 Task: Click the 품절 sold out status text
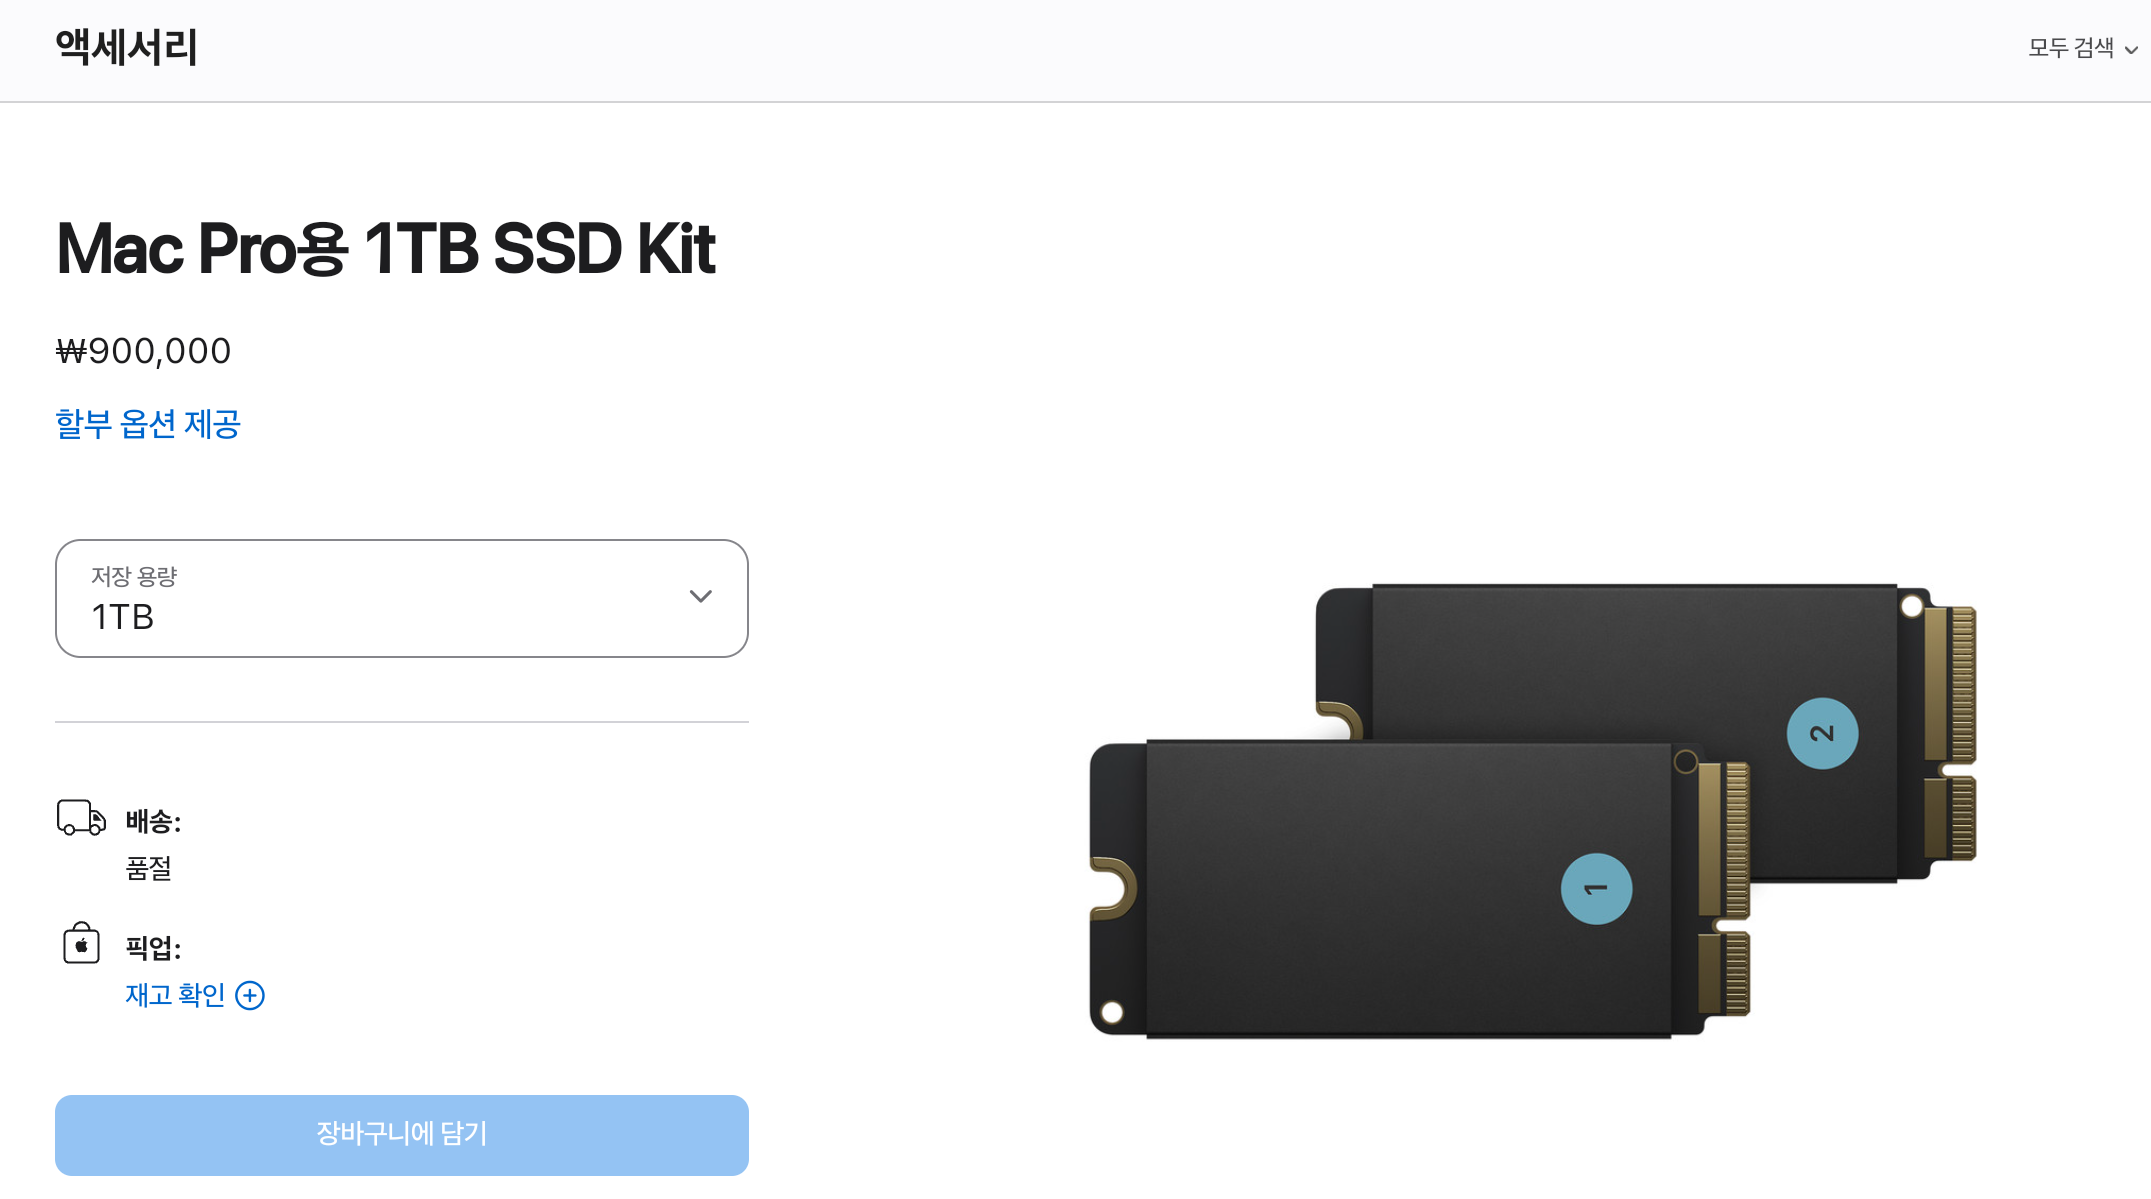pos(149,868)
